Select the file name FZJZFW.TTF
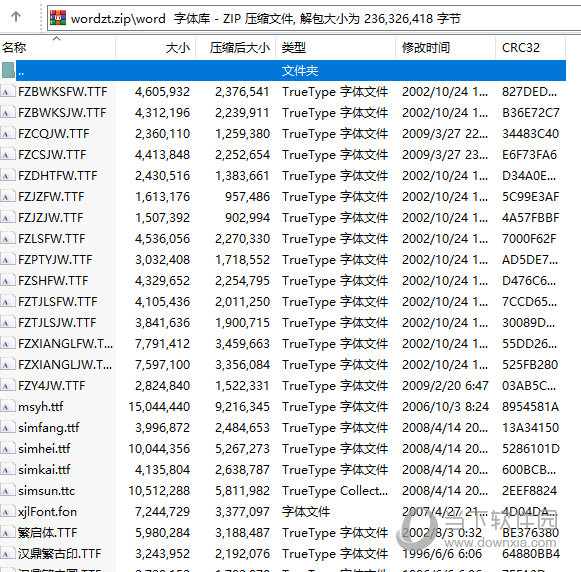This screenshot has height=572, width=581. tap(51, 196)
